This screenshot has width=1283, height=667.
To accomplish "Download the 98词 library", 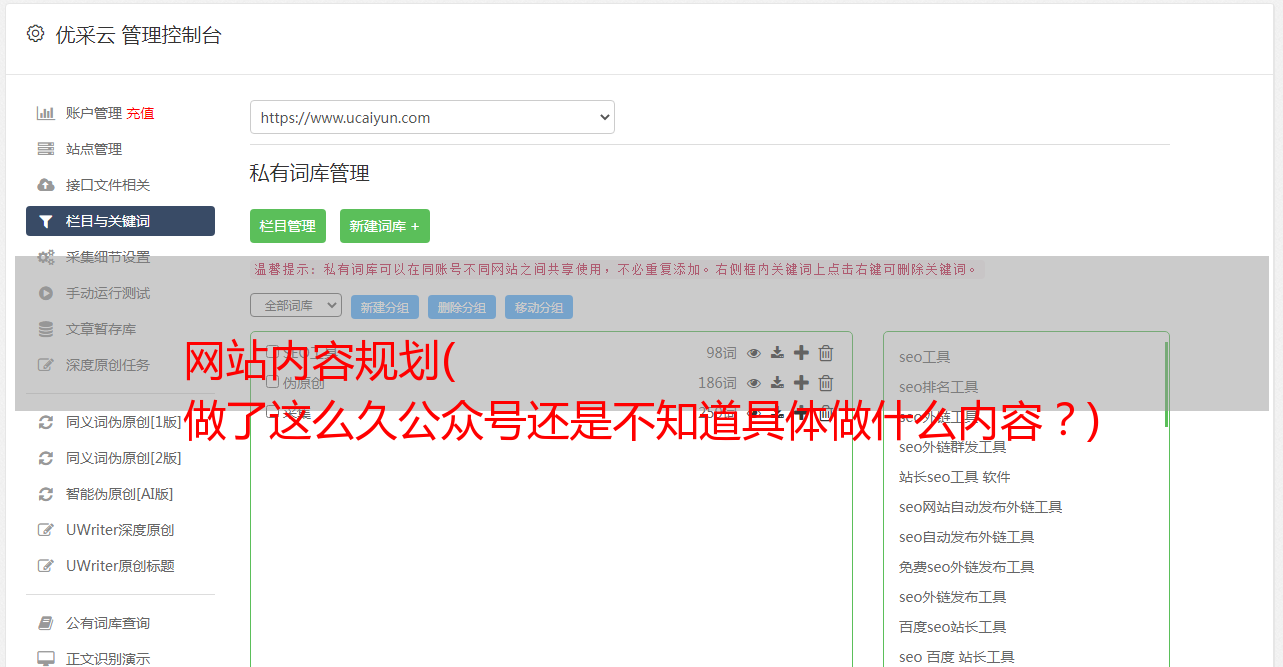I will tap(777, 353).
